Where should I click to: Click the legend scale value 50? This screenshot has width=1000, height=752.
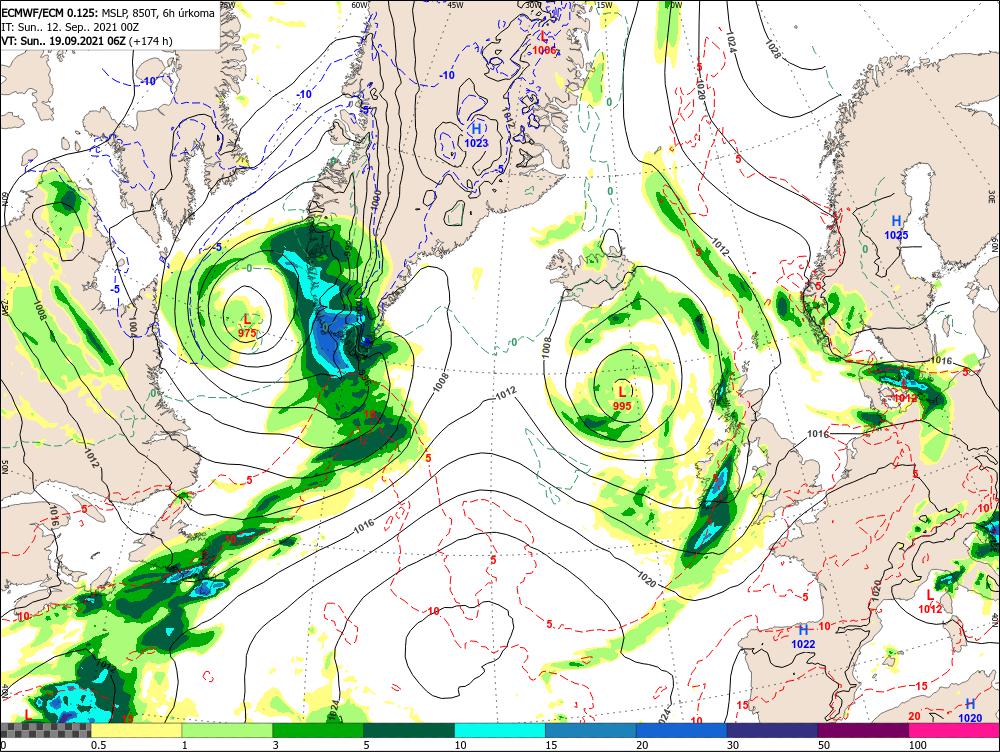[x=824, y=745]
